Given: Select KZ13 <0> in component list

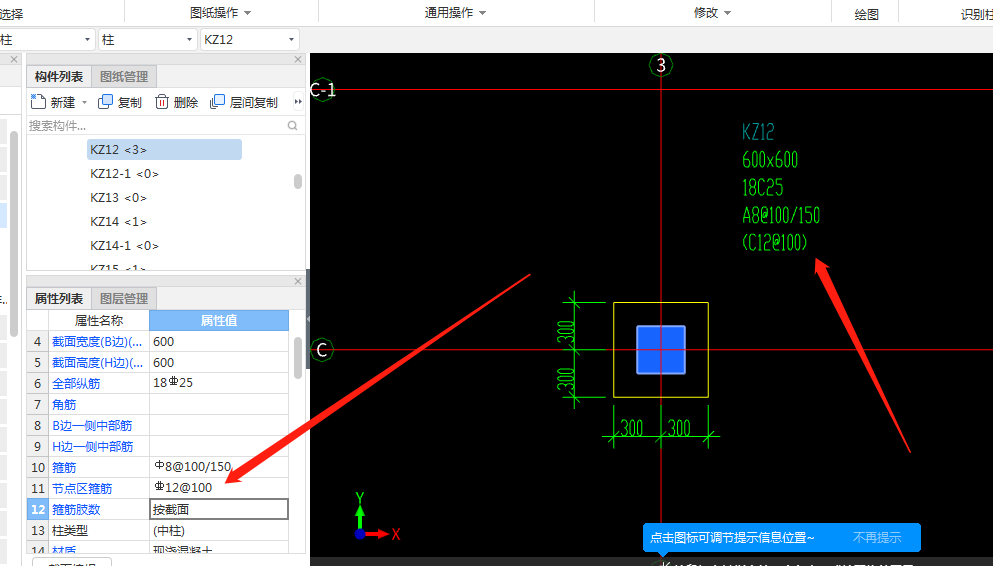Looking at the screenshot, I should (x=118, y=198).
